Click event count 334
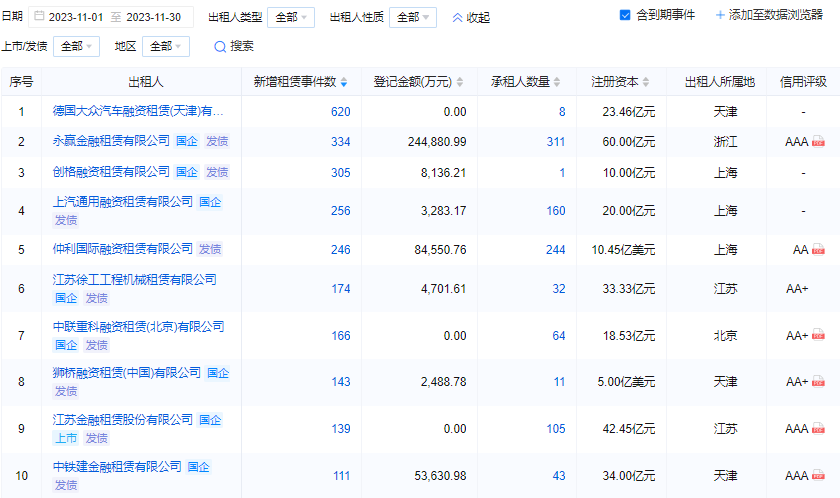The height and width of the screenshot is (498, 840). tap(341, 142)
